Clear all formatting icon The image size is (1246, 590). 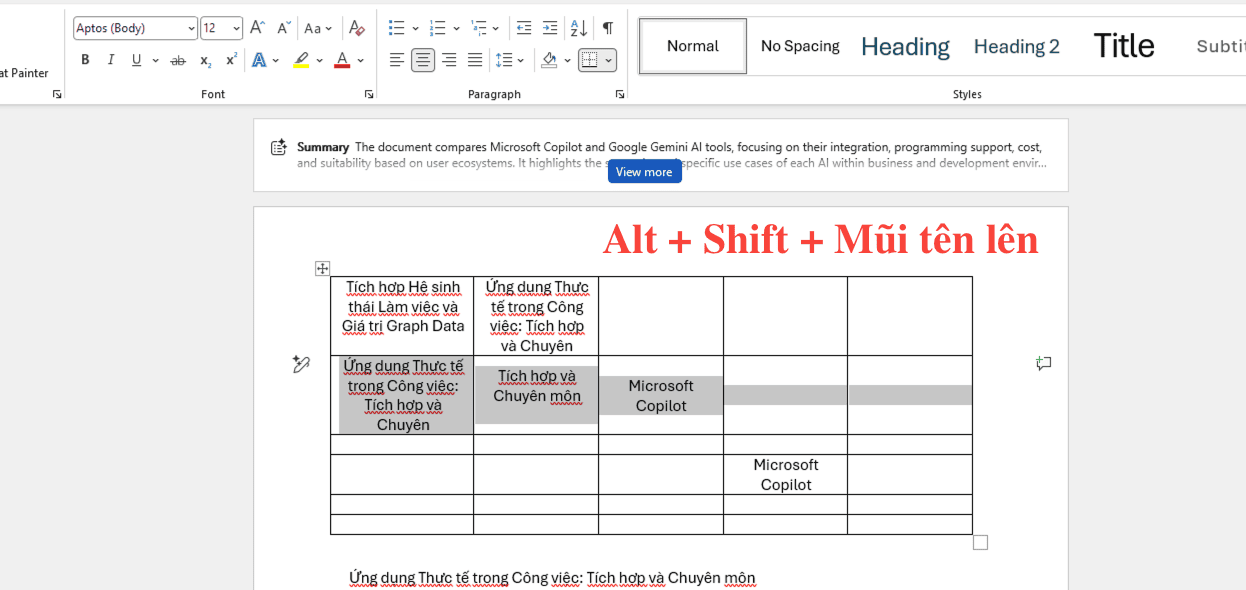click(x=357, y=28)
